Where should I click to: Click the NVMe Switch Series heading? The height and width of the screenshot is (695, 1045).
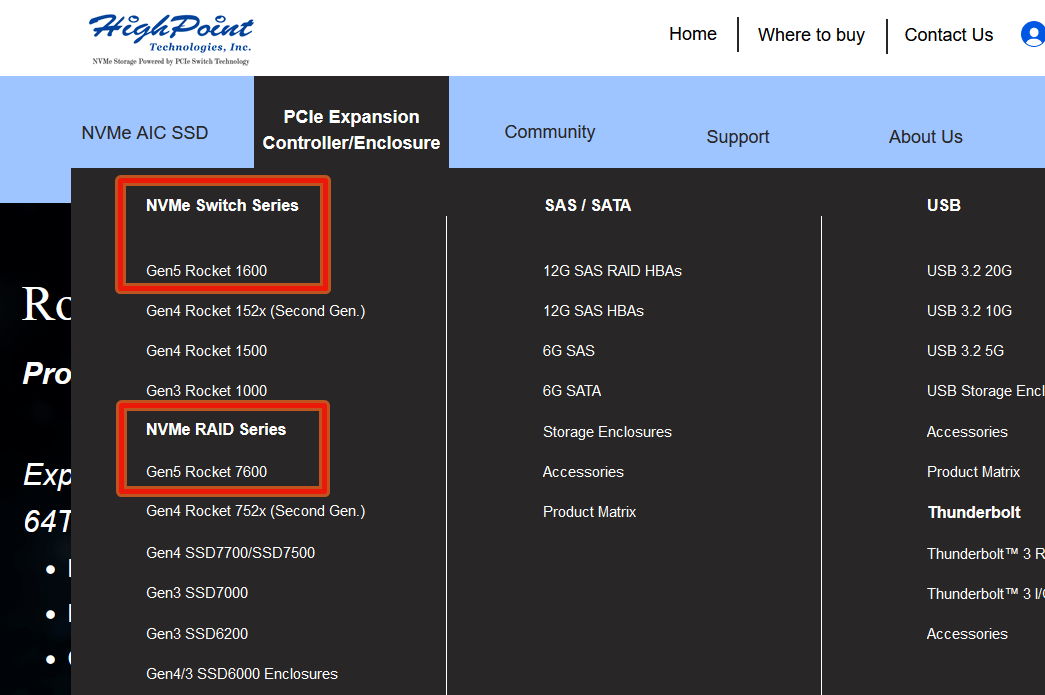222,205
